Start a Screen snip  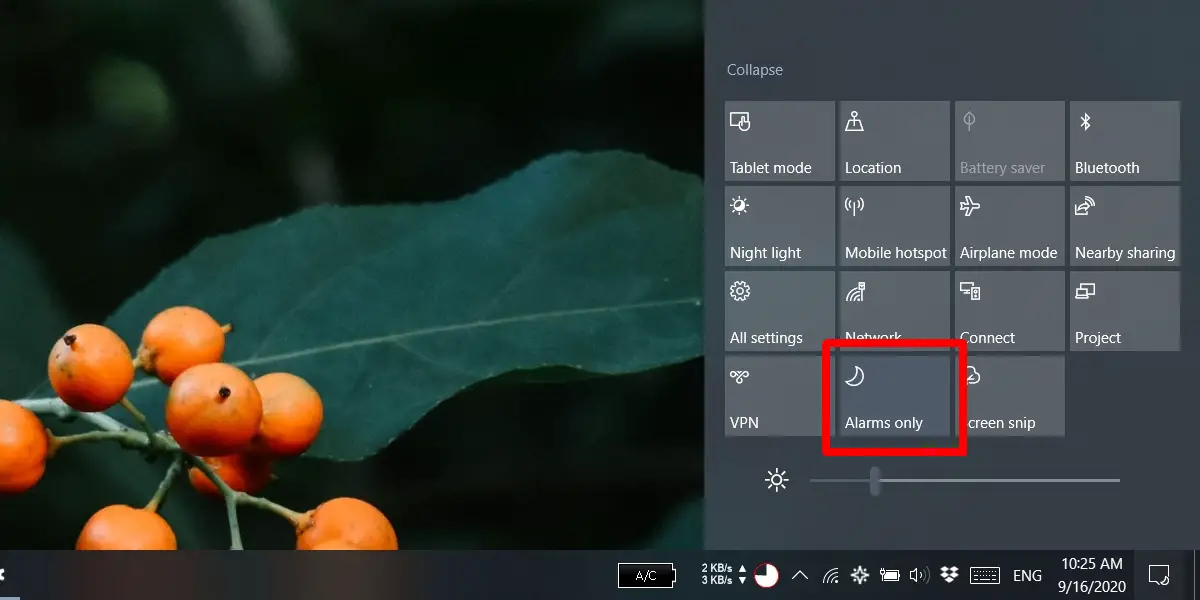[x=1009, y=396]
